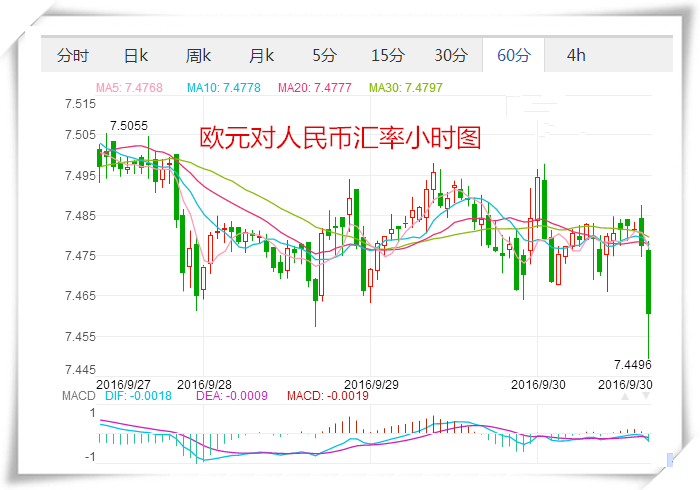The image size is (700, 490).
Task: Open the 日k daily chart tab
Action: point(136,56)
